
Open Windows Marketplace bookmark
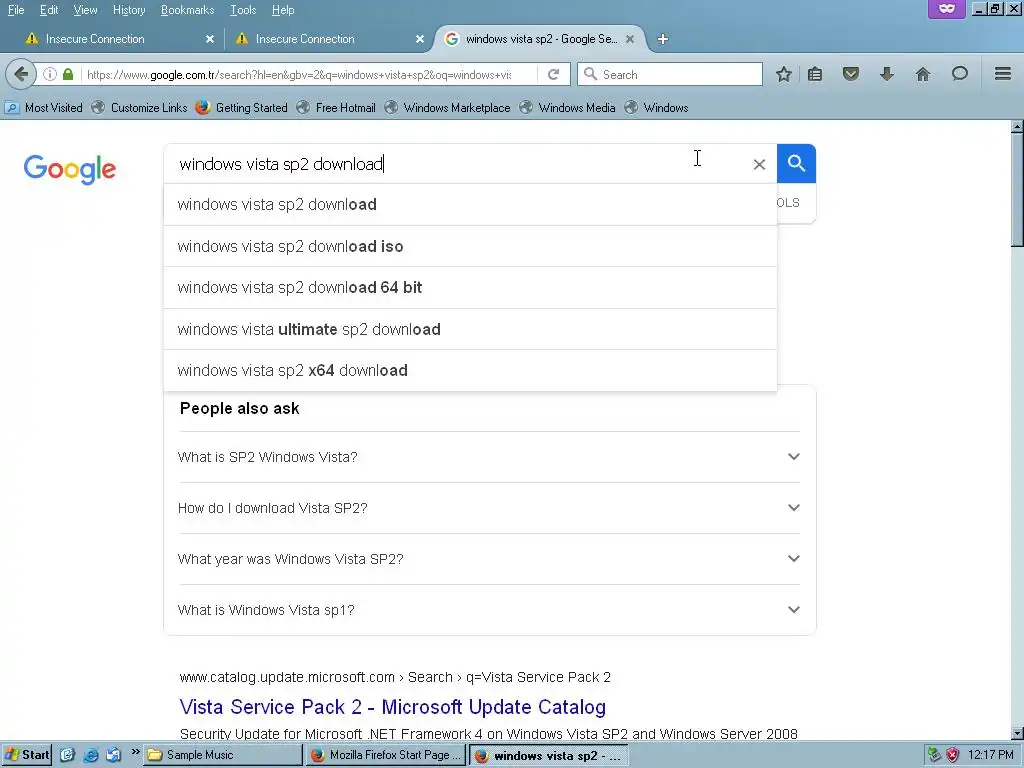point(447,108)
